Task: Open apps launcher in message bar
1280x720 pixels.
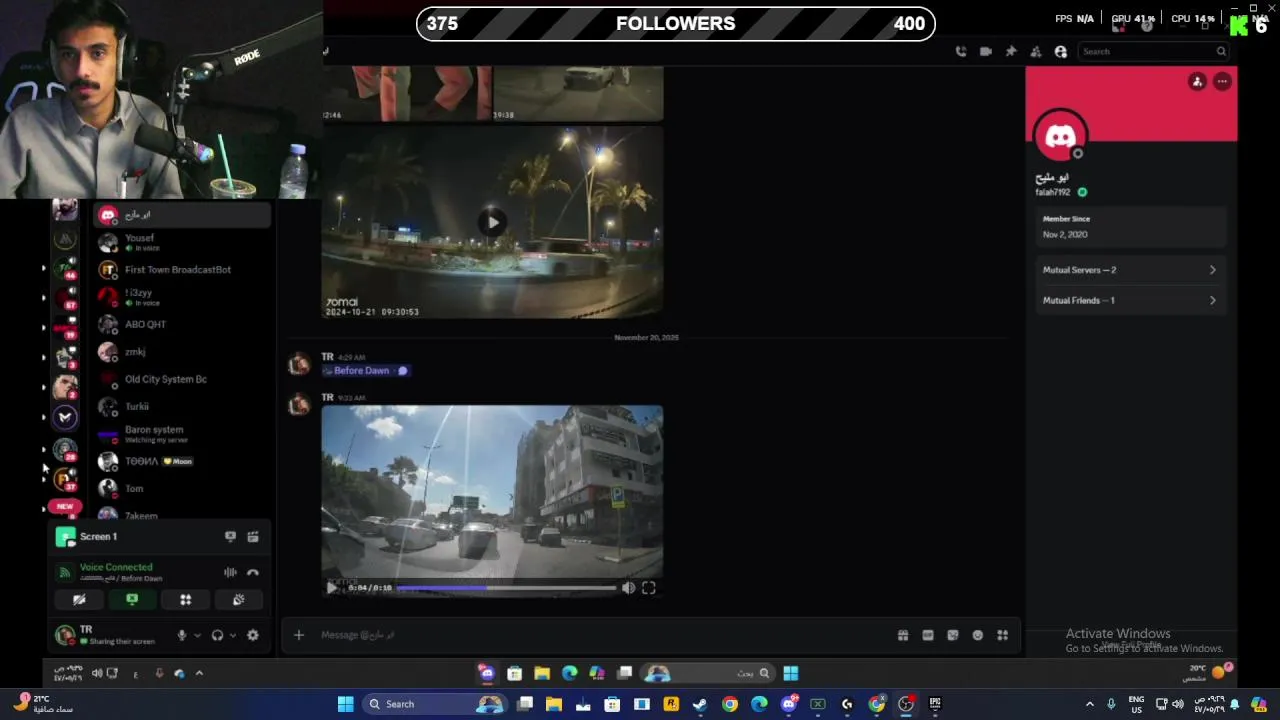Action: tap(1003, 635)
